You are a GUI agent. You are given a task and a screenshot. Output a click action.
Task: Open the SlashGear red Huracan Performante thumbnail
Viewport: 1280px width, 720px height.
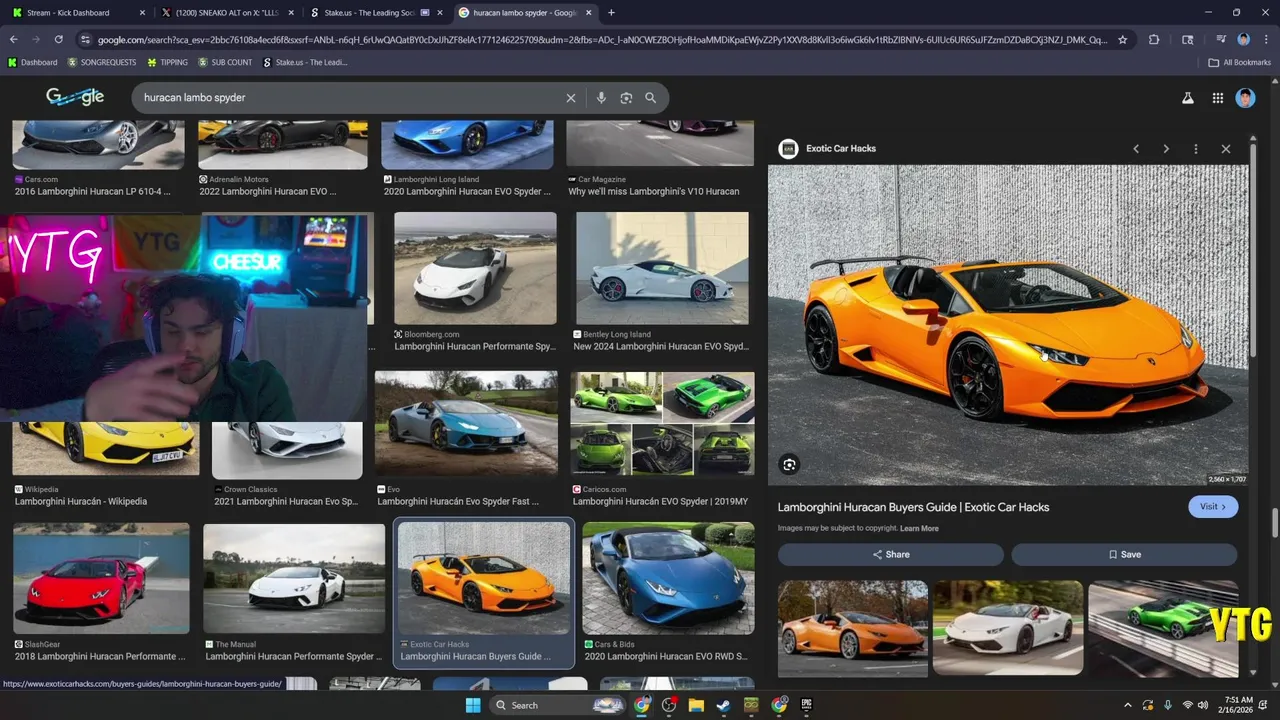(101, 578)
